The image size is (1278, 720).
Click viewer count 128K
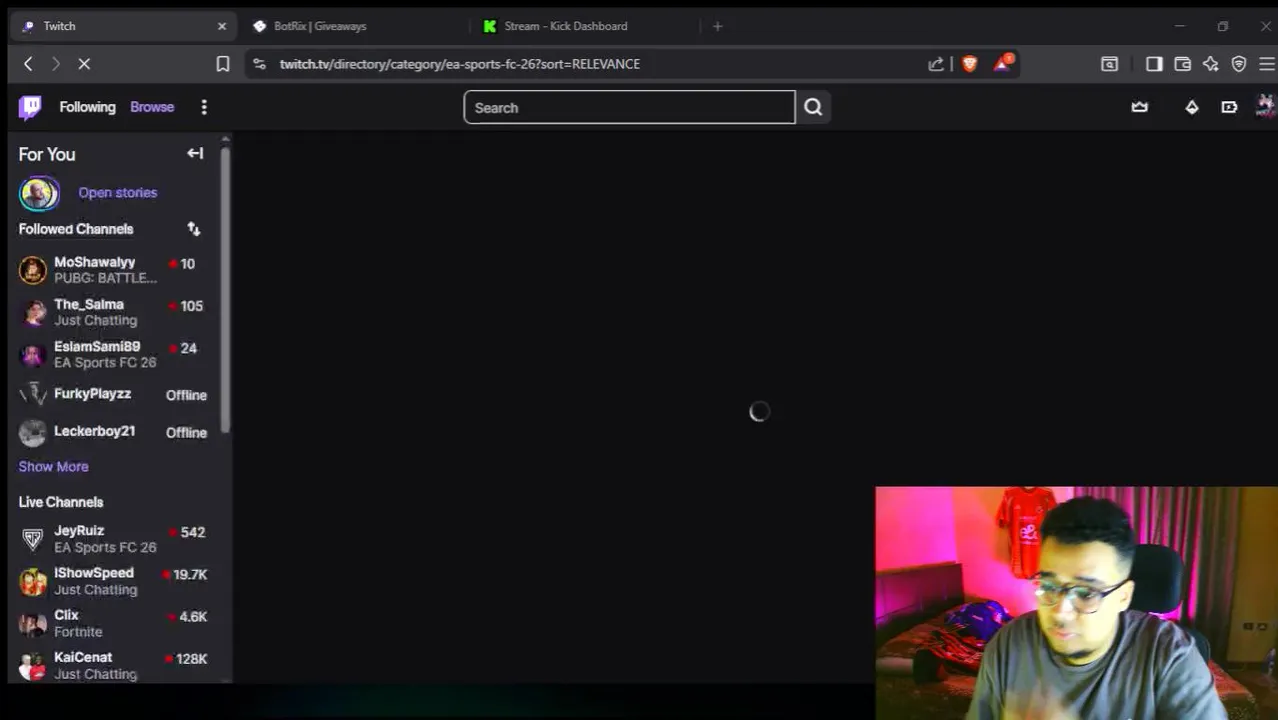(x=191, y=659)
